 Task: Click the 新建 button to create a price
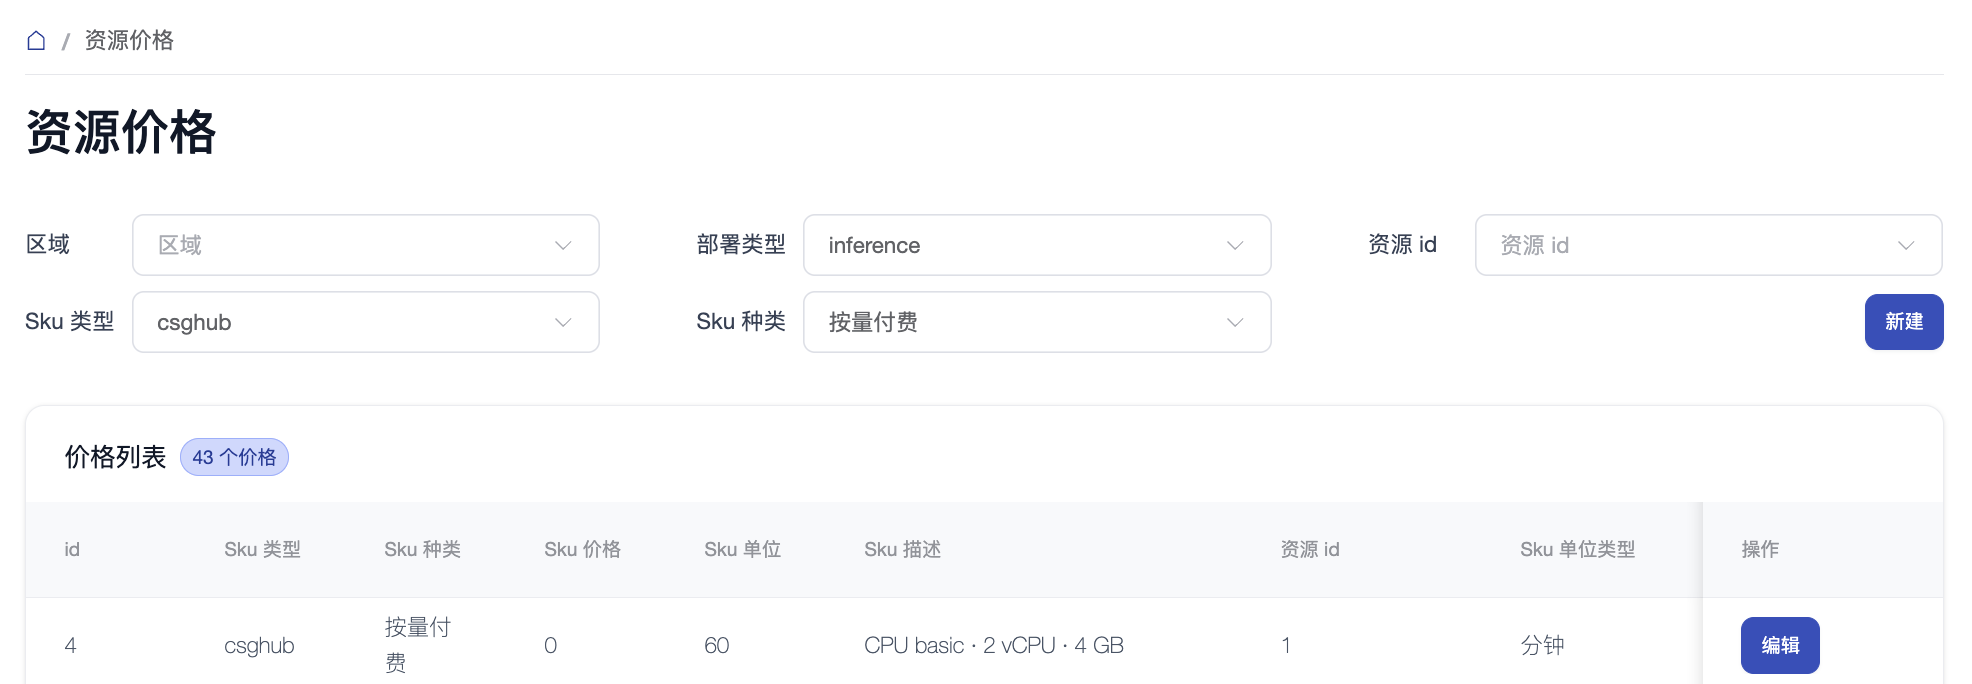(1904, 322)
